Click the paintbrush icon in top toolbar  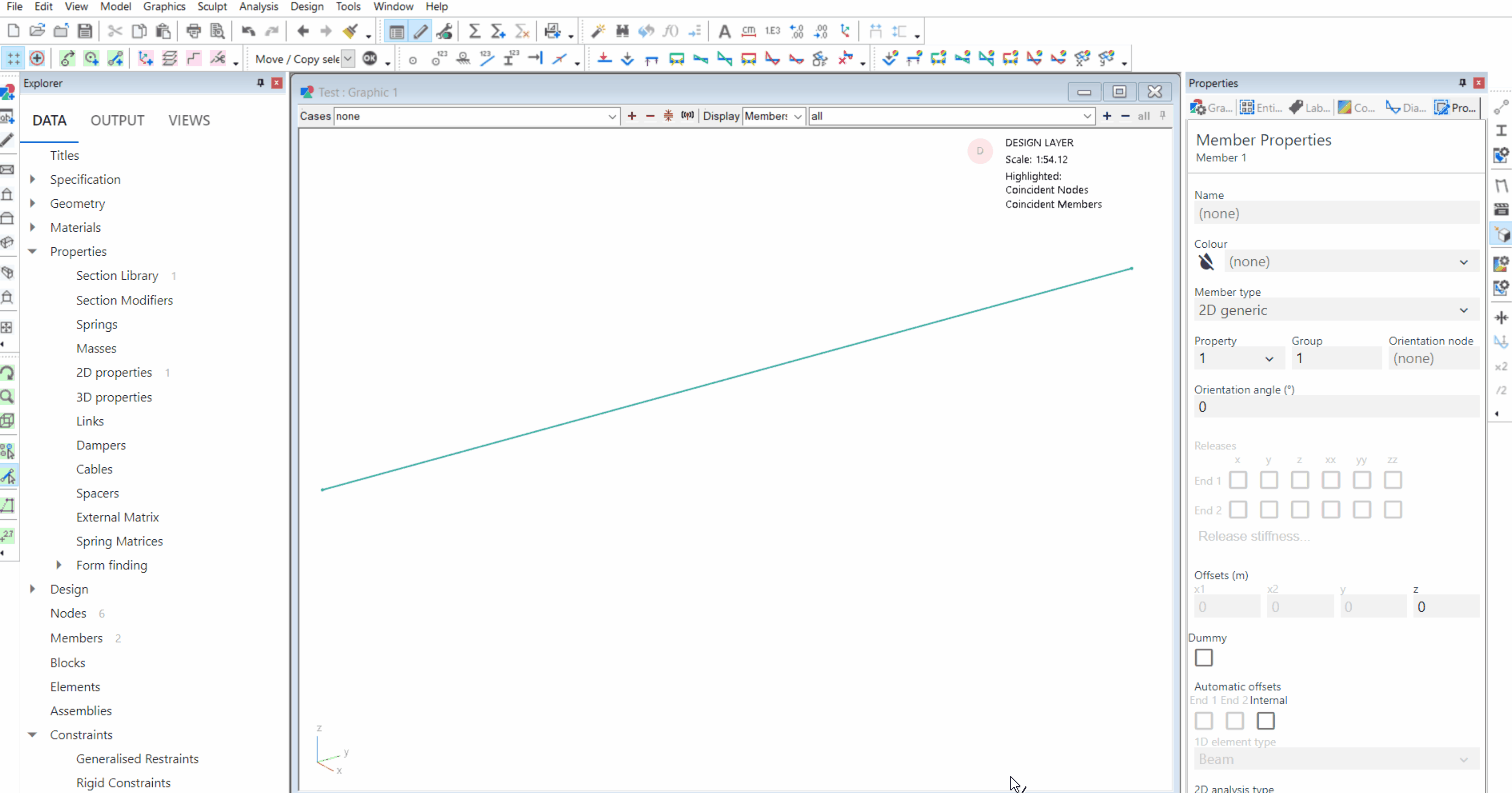coord(350,31)
